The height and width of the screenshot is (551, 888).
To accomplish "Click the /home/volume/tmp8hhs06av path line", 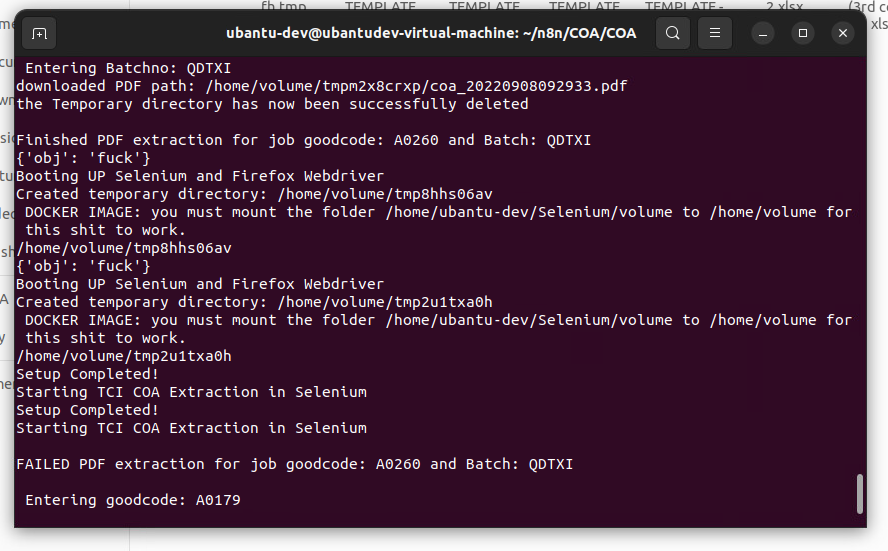I will coord(124,248).
